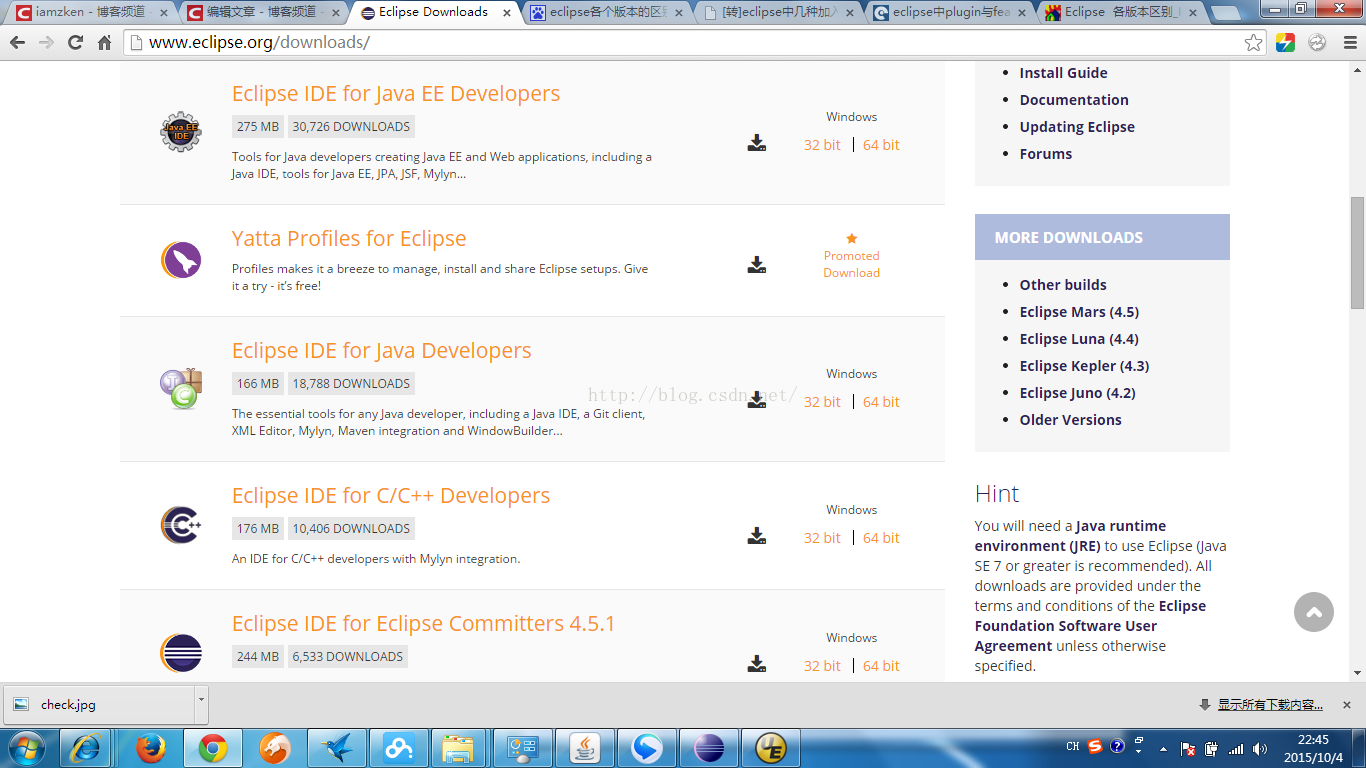The width and height of the screenshot is (1366, 768).
Task: Download 64 bit Java EE Developers
Action: (x=881, y=145)
